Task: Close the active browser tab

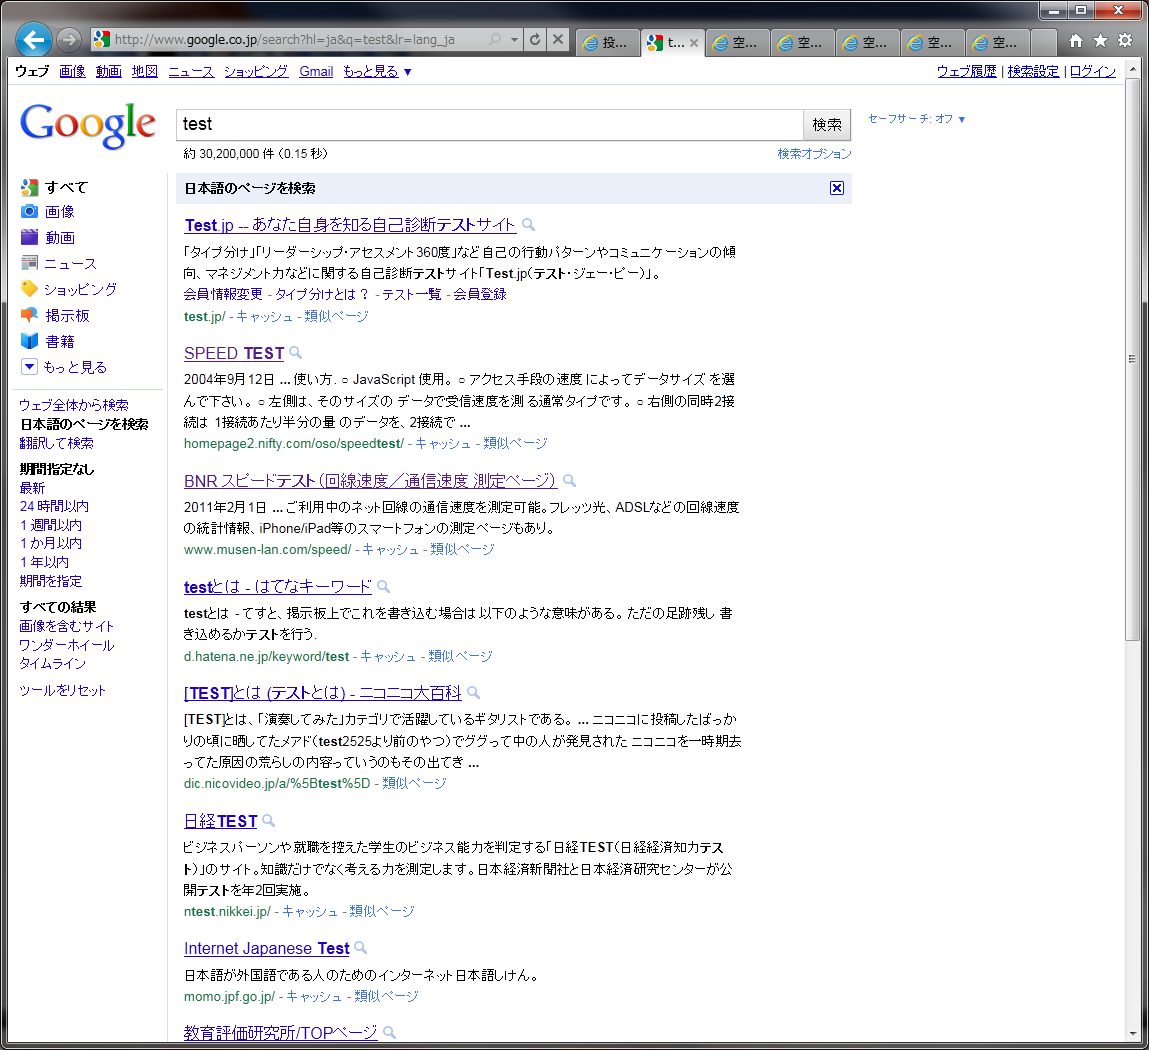Action: pos(694,43)
